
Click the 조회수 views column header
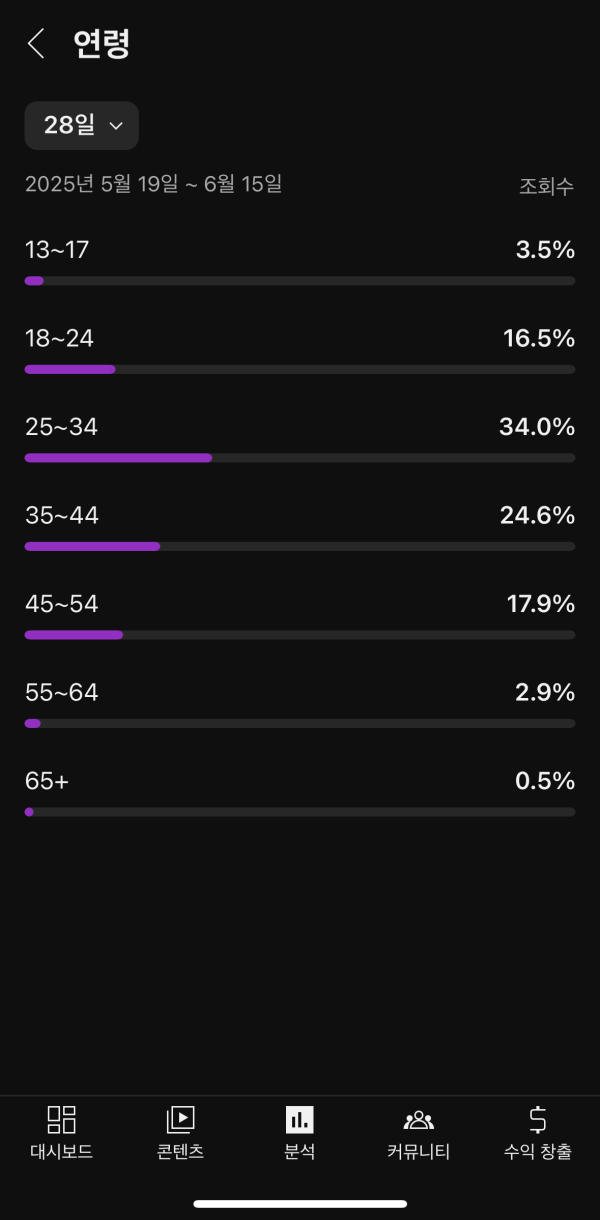tap(546, 186)
